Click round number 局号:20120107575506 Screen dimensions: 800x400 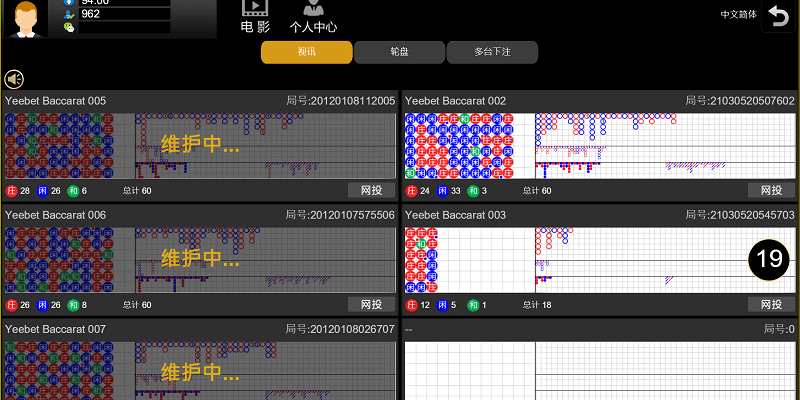point(340,215)
